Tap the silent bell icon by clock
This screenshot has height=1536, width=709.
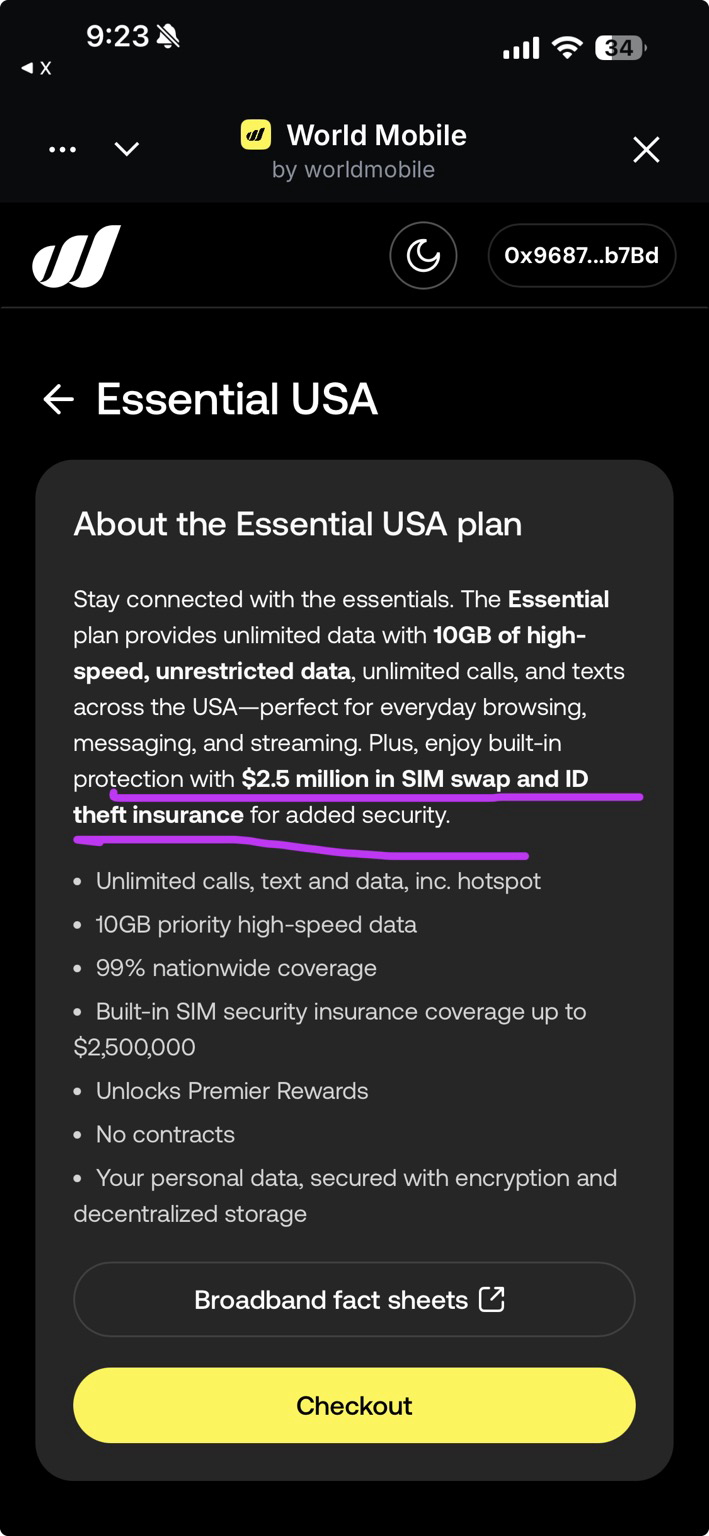[167, 38]
